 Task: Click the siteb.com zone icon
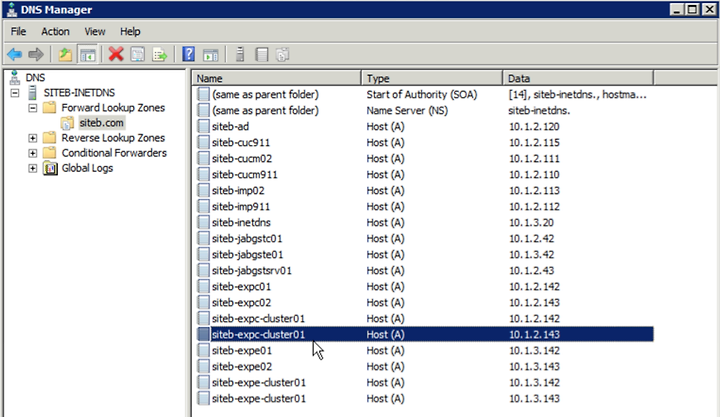67,123
